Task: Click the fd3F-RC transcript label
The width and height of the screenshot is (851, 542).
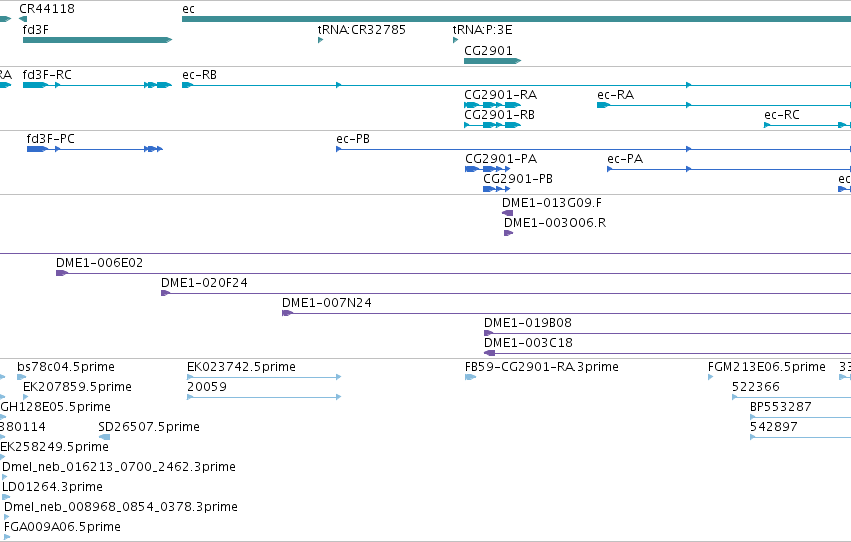Action: (x=47, y=75)
